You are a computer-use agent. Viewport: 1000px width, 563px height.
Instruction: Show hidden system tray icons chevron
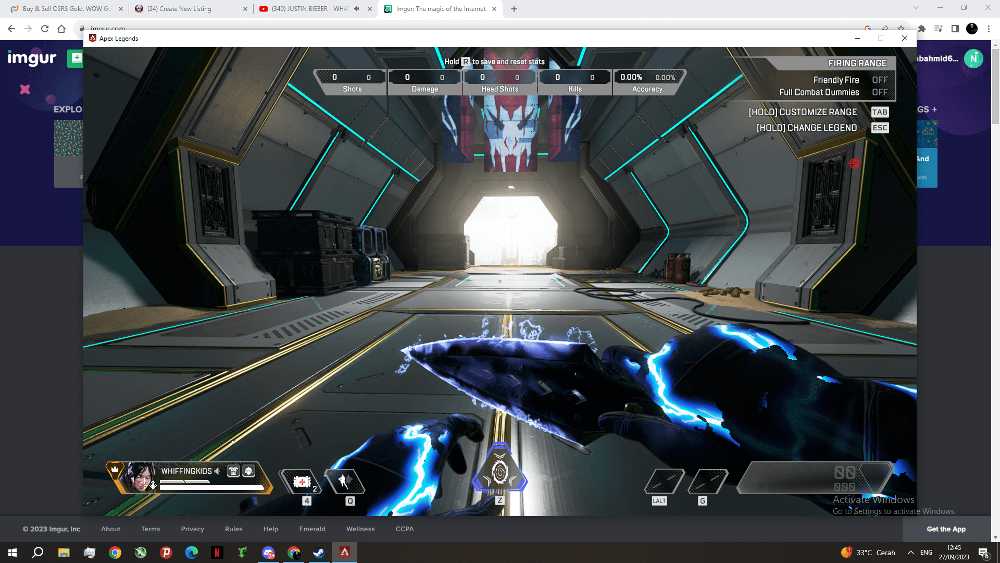pos(910,552)
